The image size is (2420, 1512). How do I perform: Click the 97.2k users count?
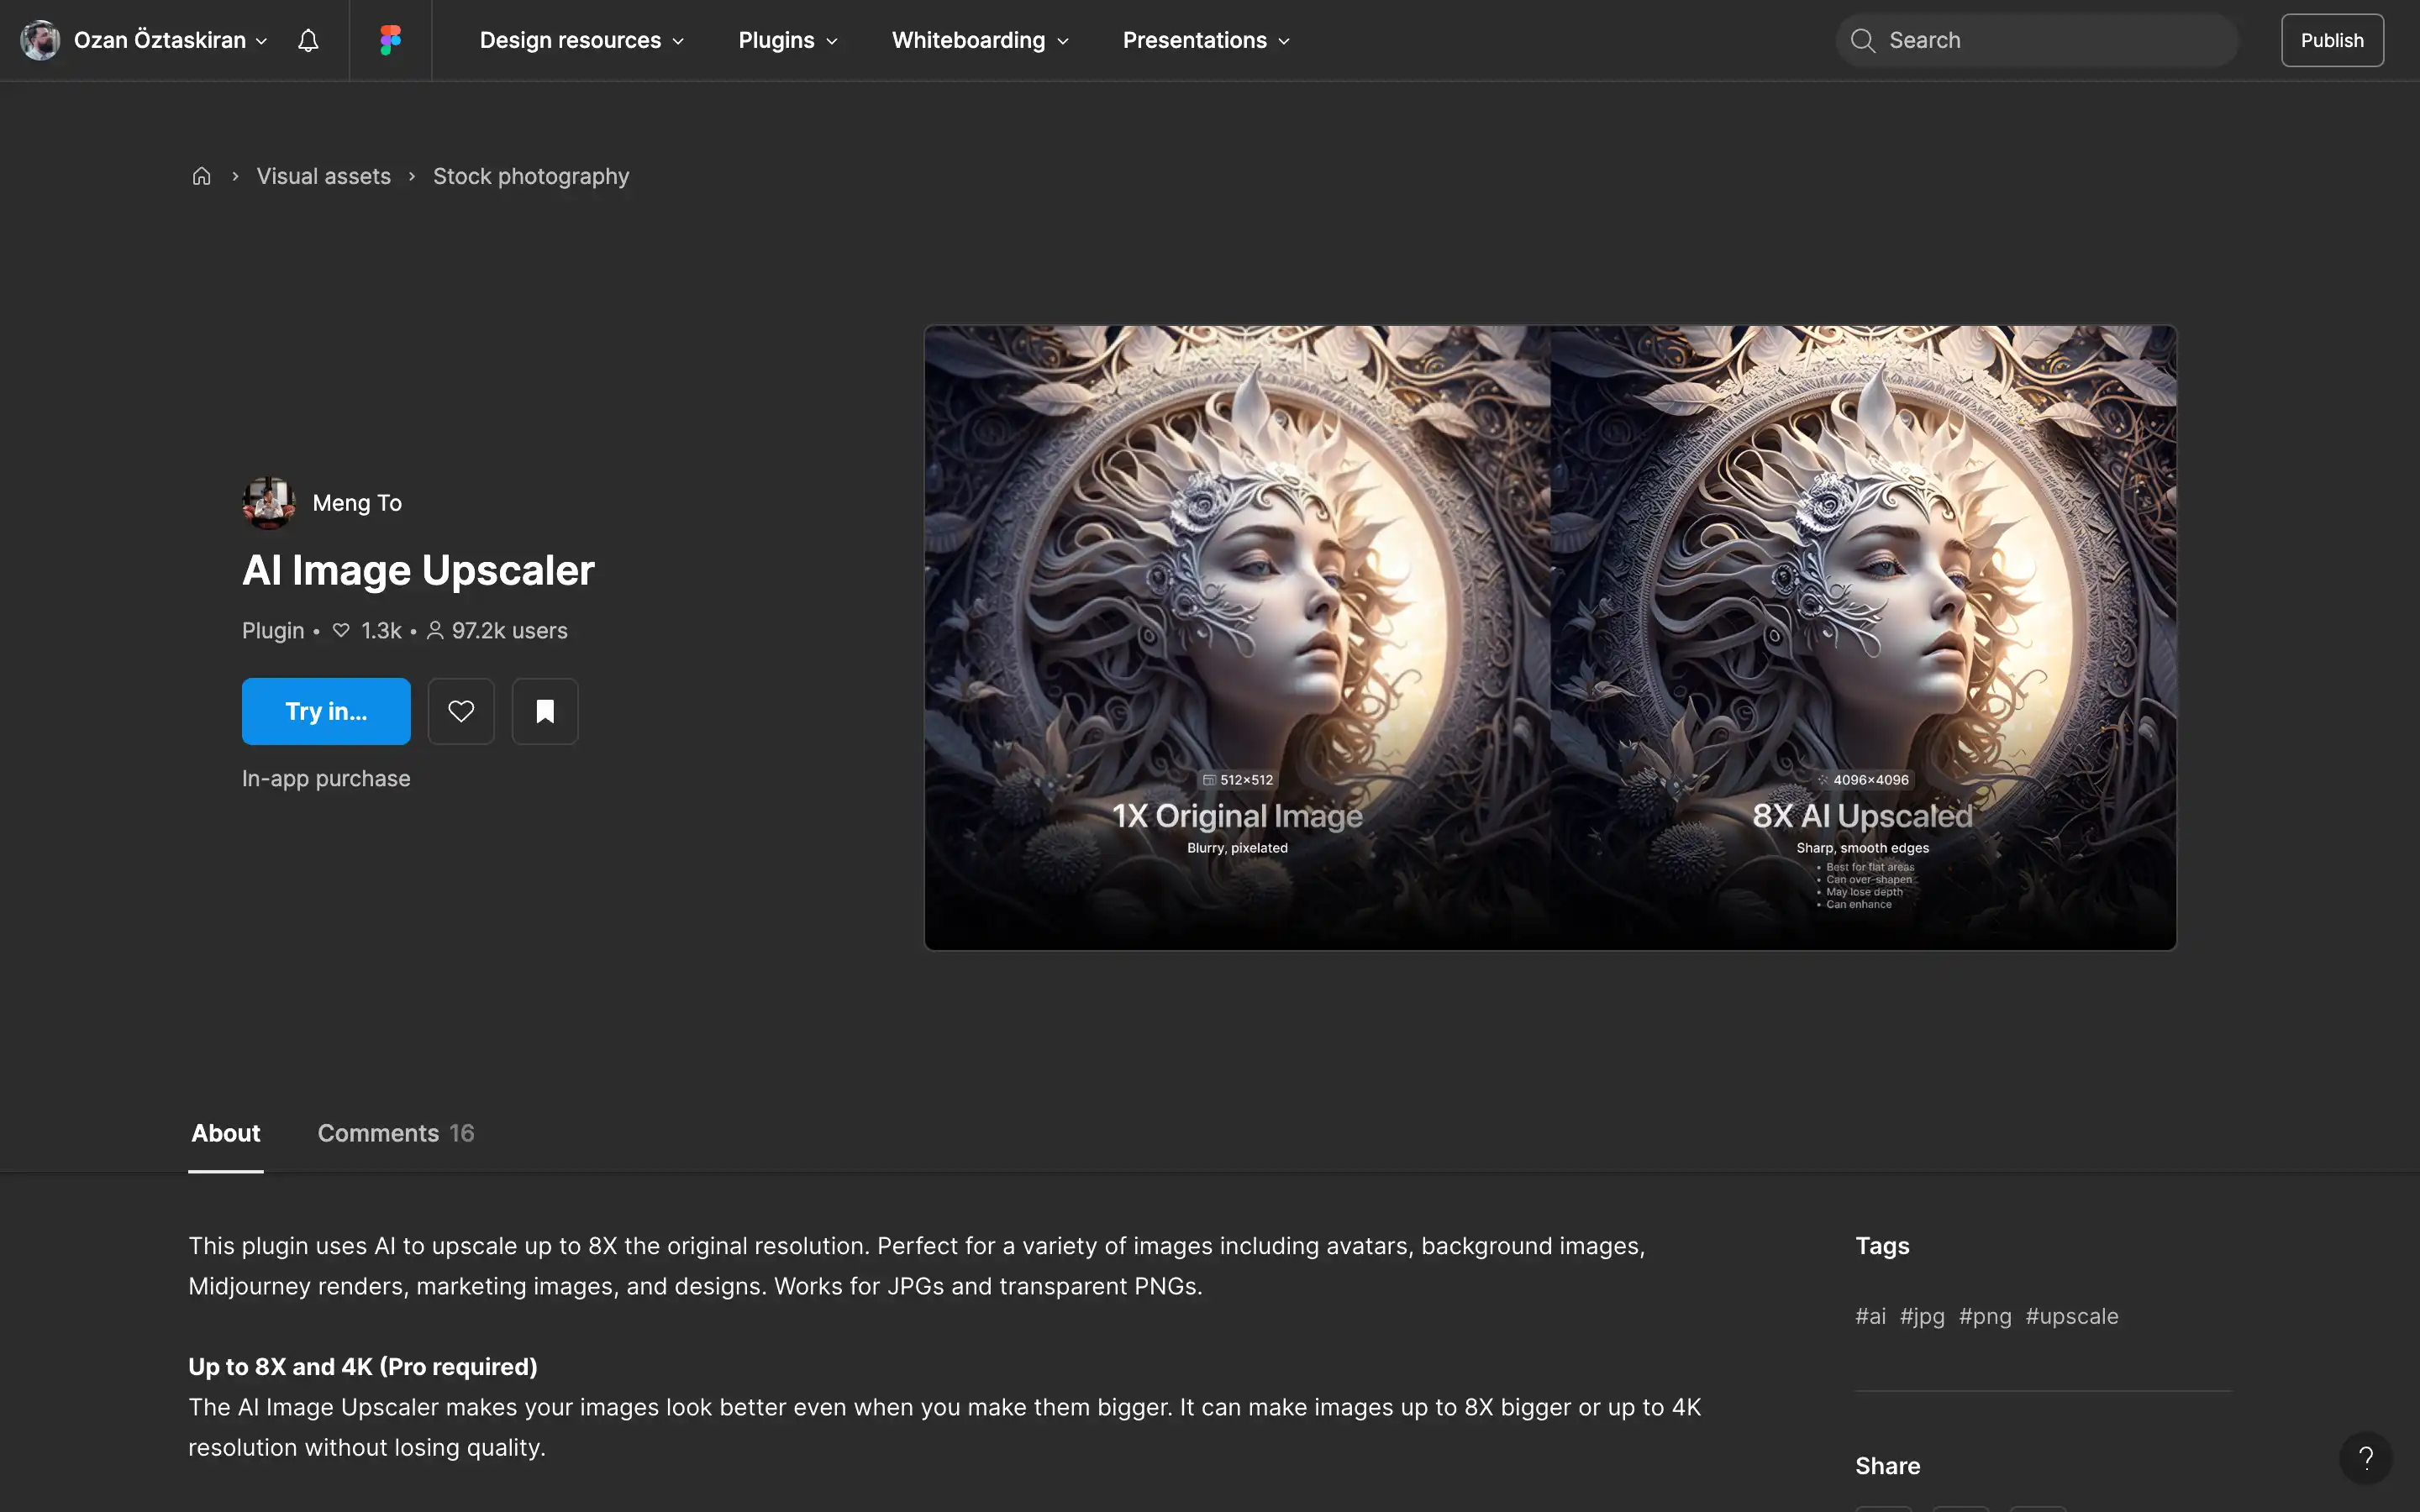497,631
